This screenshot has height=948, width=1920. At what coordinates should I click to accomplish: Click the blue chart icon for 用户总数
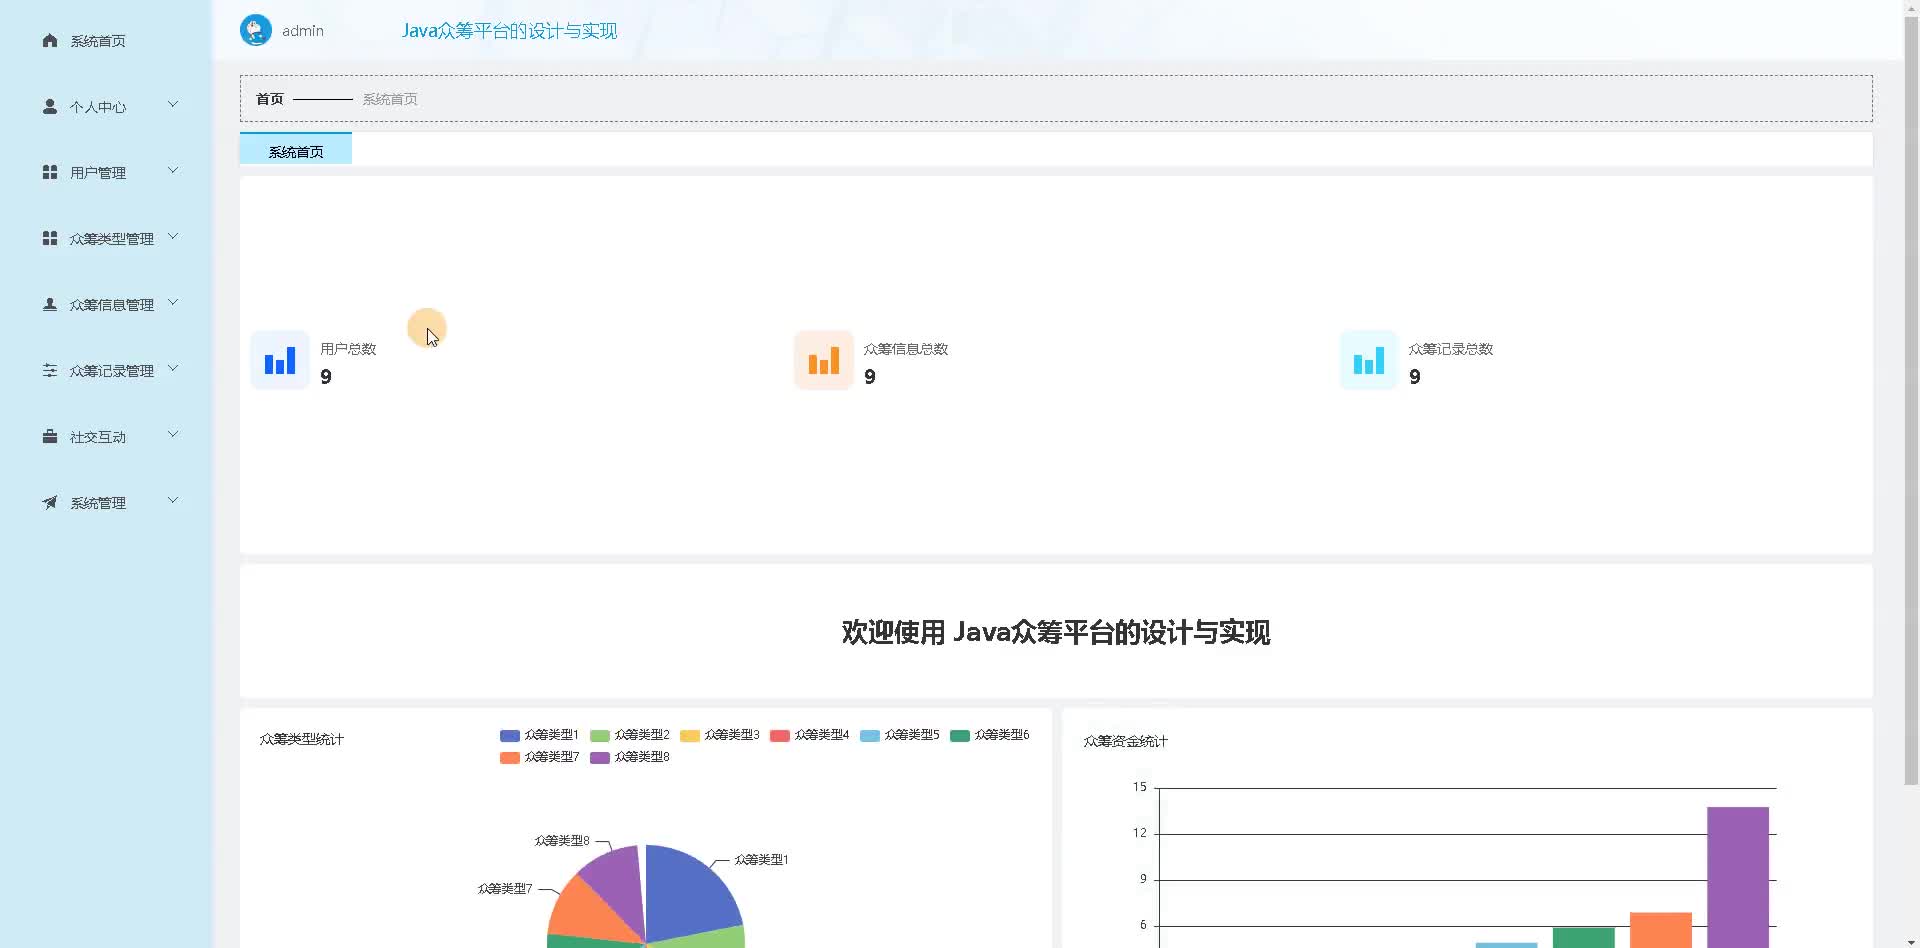[x=280, y=360]
